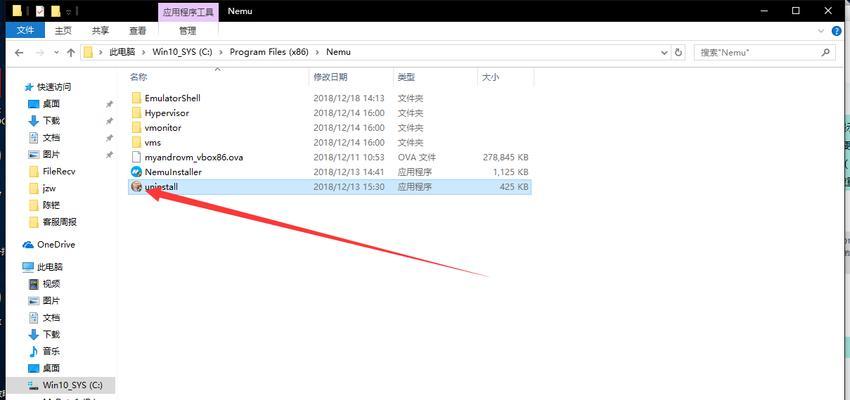Expand the address bar history dropdown
Image resolution: width=850 pixels, height=400 pixels.
click(665, 53)
